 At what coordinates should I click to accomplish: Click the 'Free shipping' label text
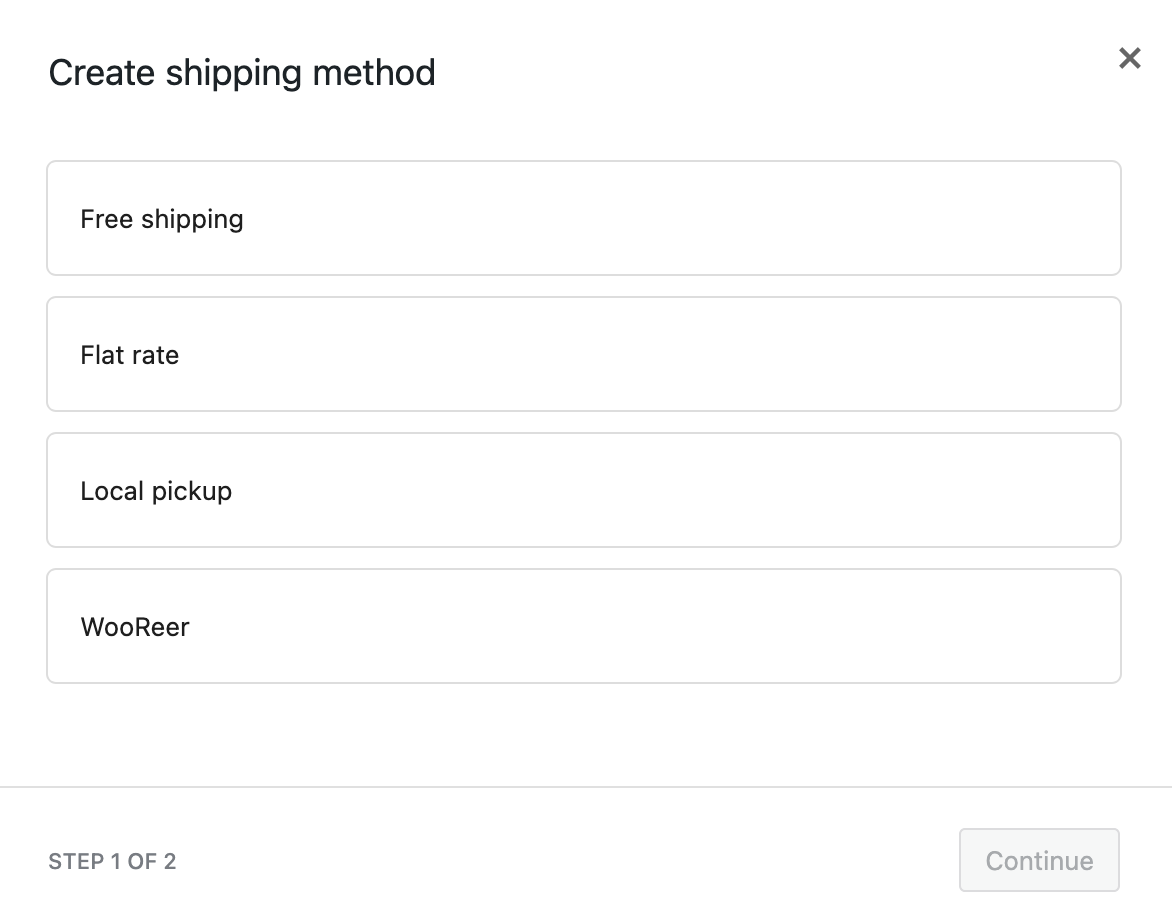(x=162, y=219)
